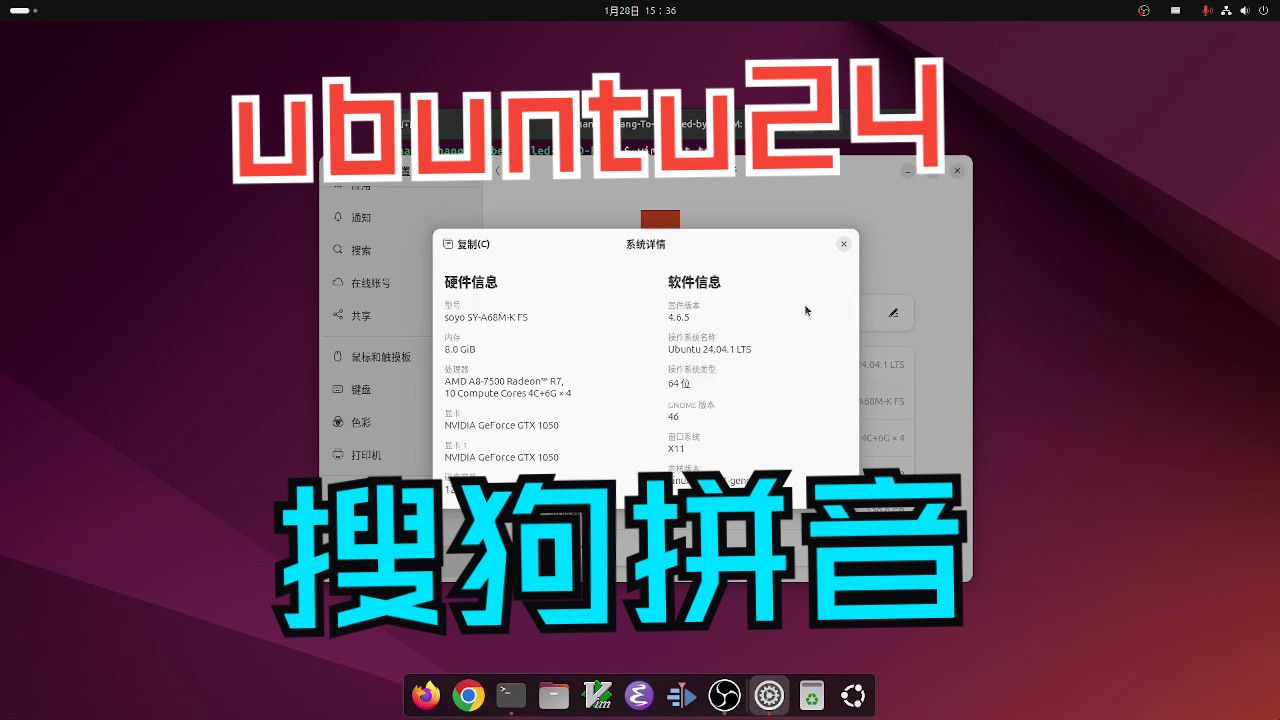This screenshot has width=1280, height=720.
Task: Open the power menu icon
Action: click(x=1263, y=10)
